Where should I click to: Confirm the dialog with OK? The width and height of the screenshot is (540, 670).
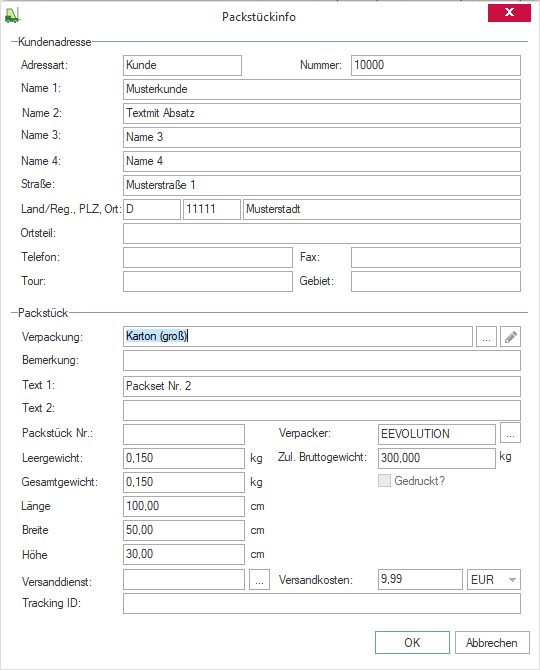[x=412, y=642]
